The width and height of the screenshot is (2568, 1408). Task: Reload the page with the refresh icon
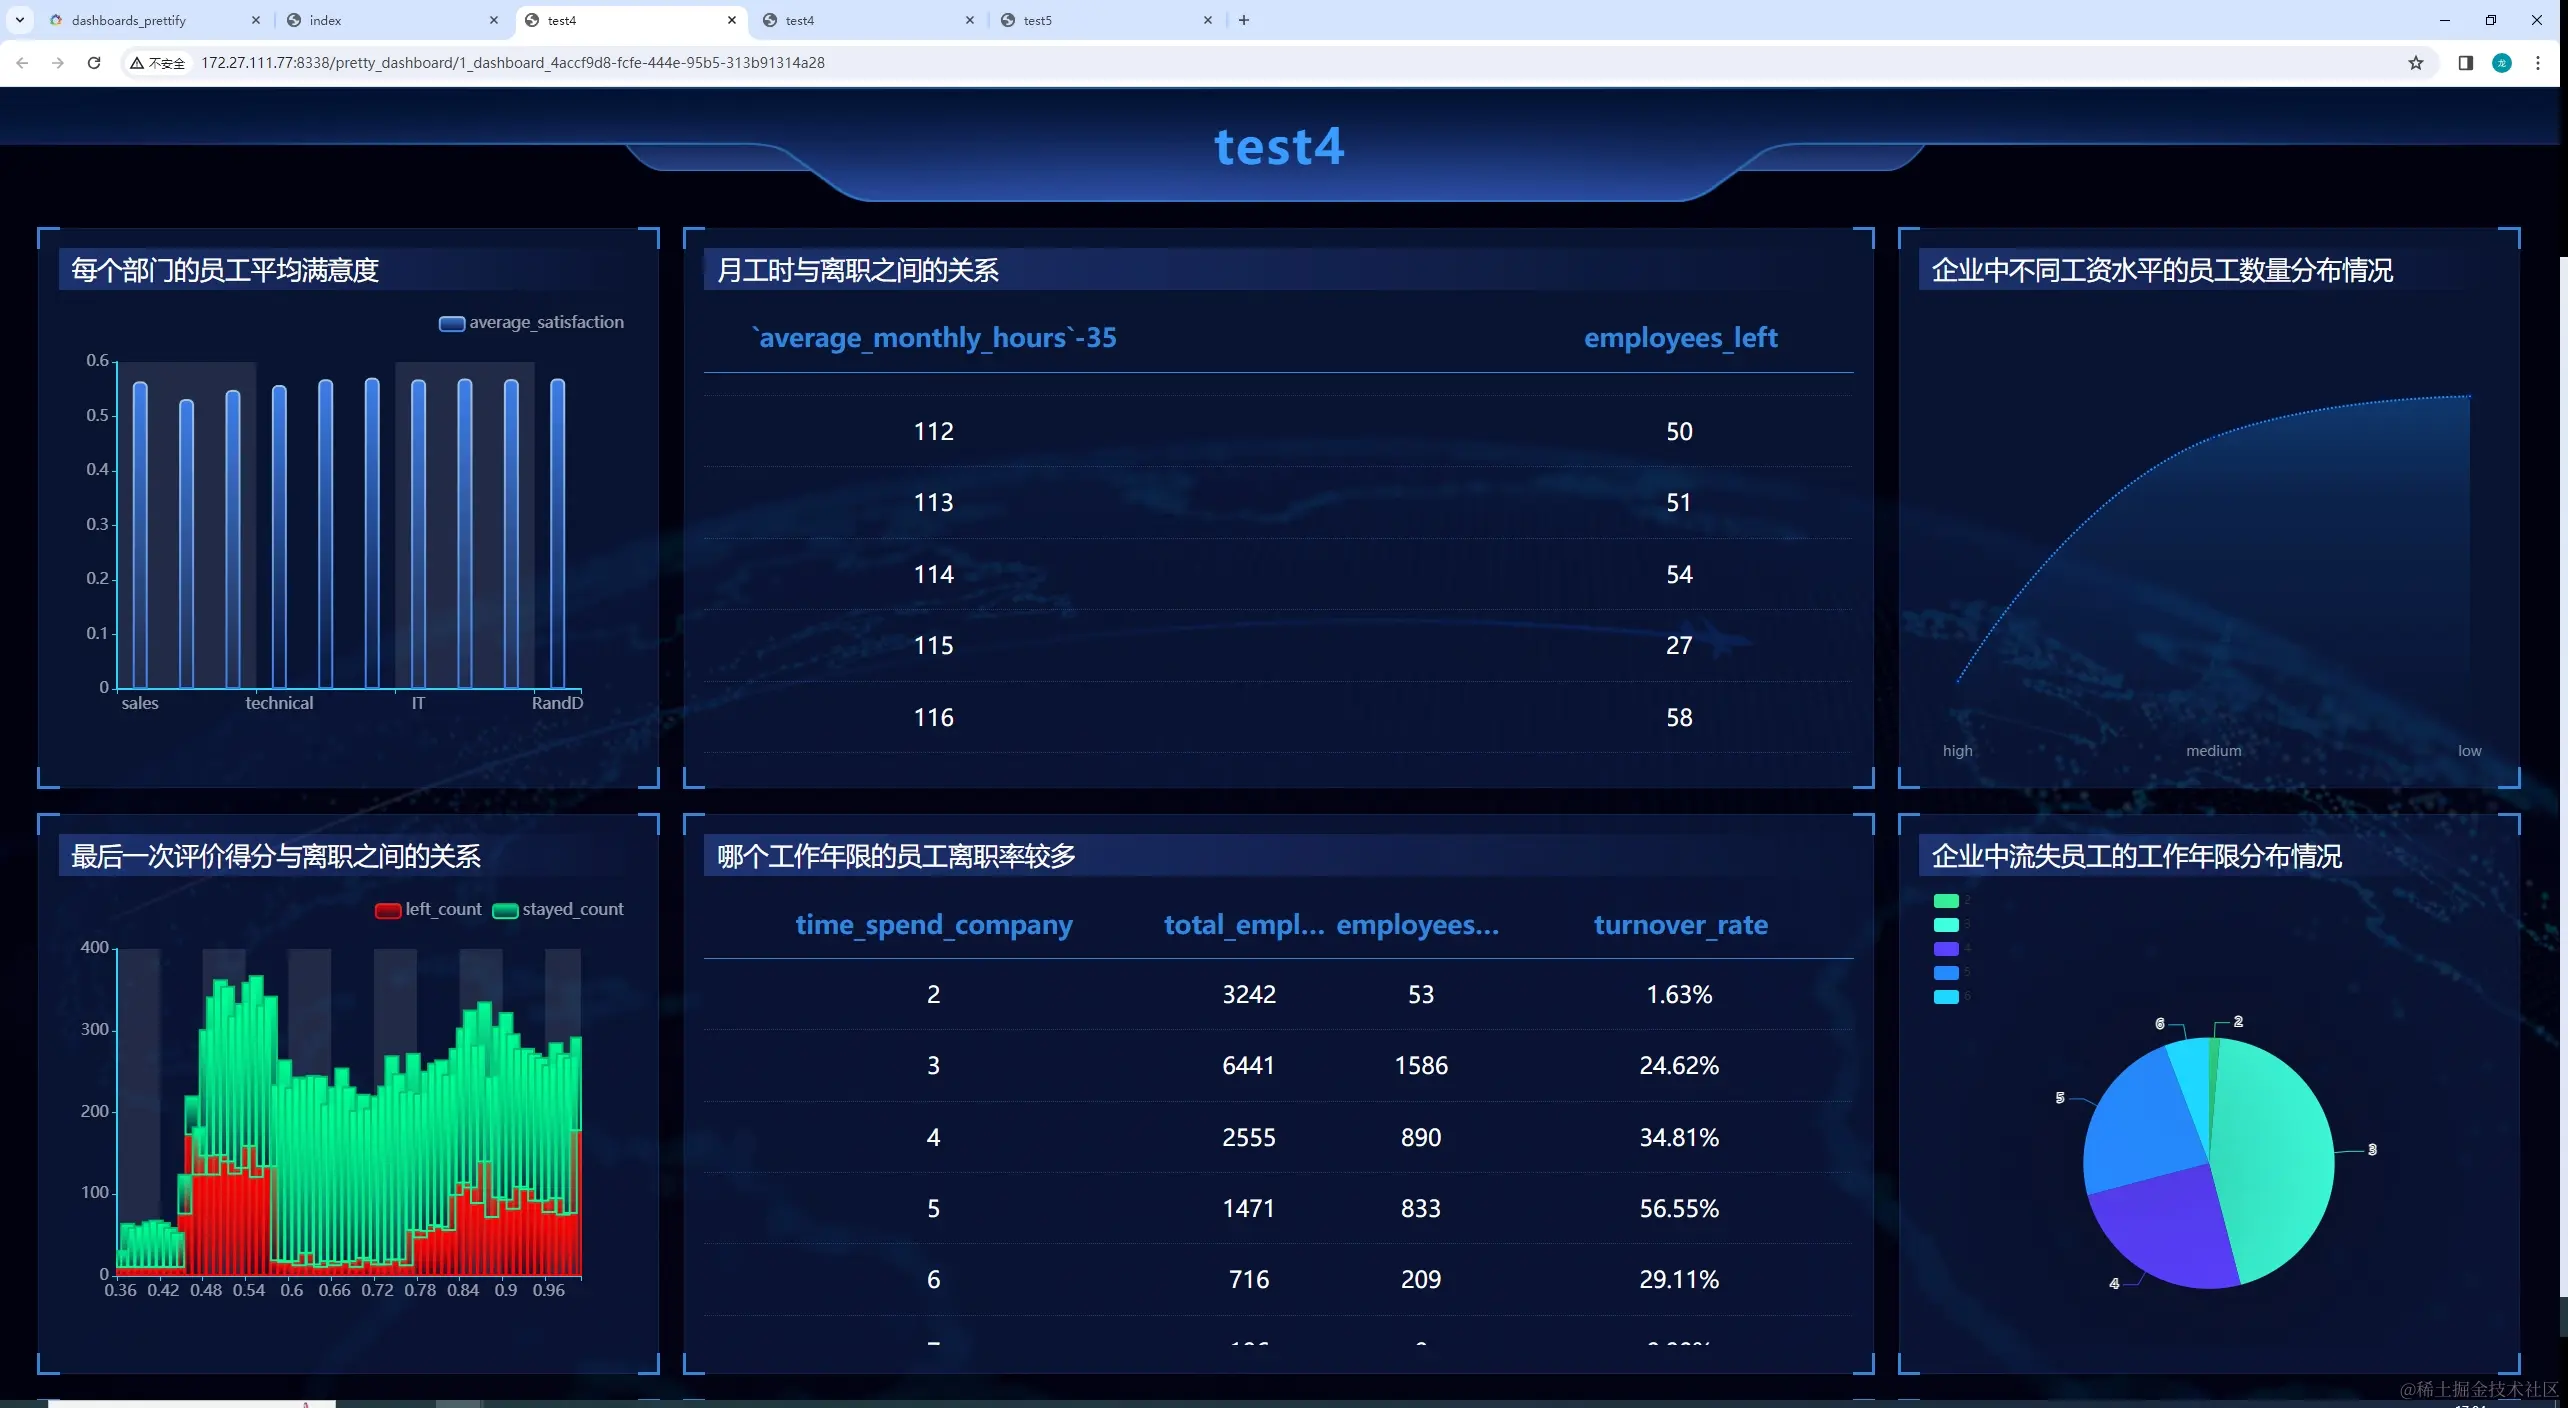[94, 63]
